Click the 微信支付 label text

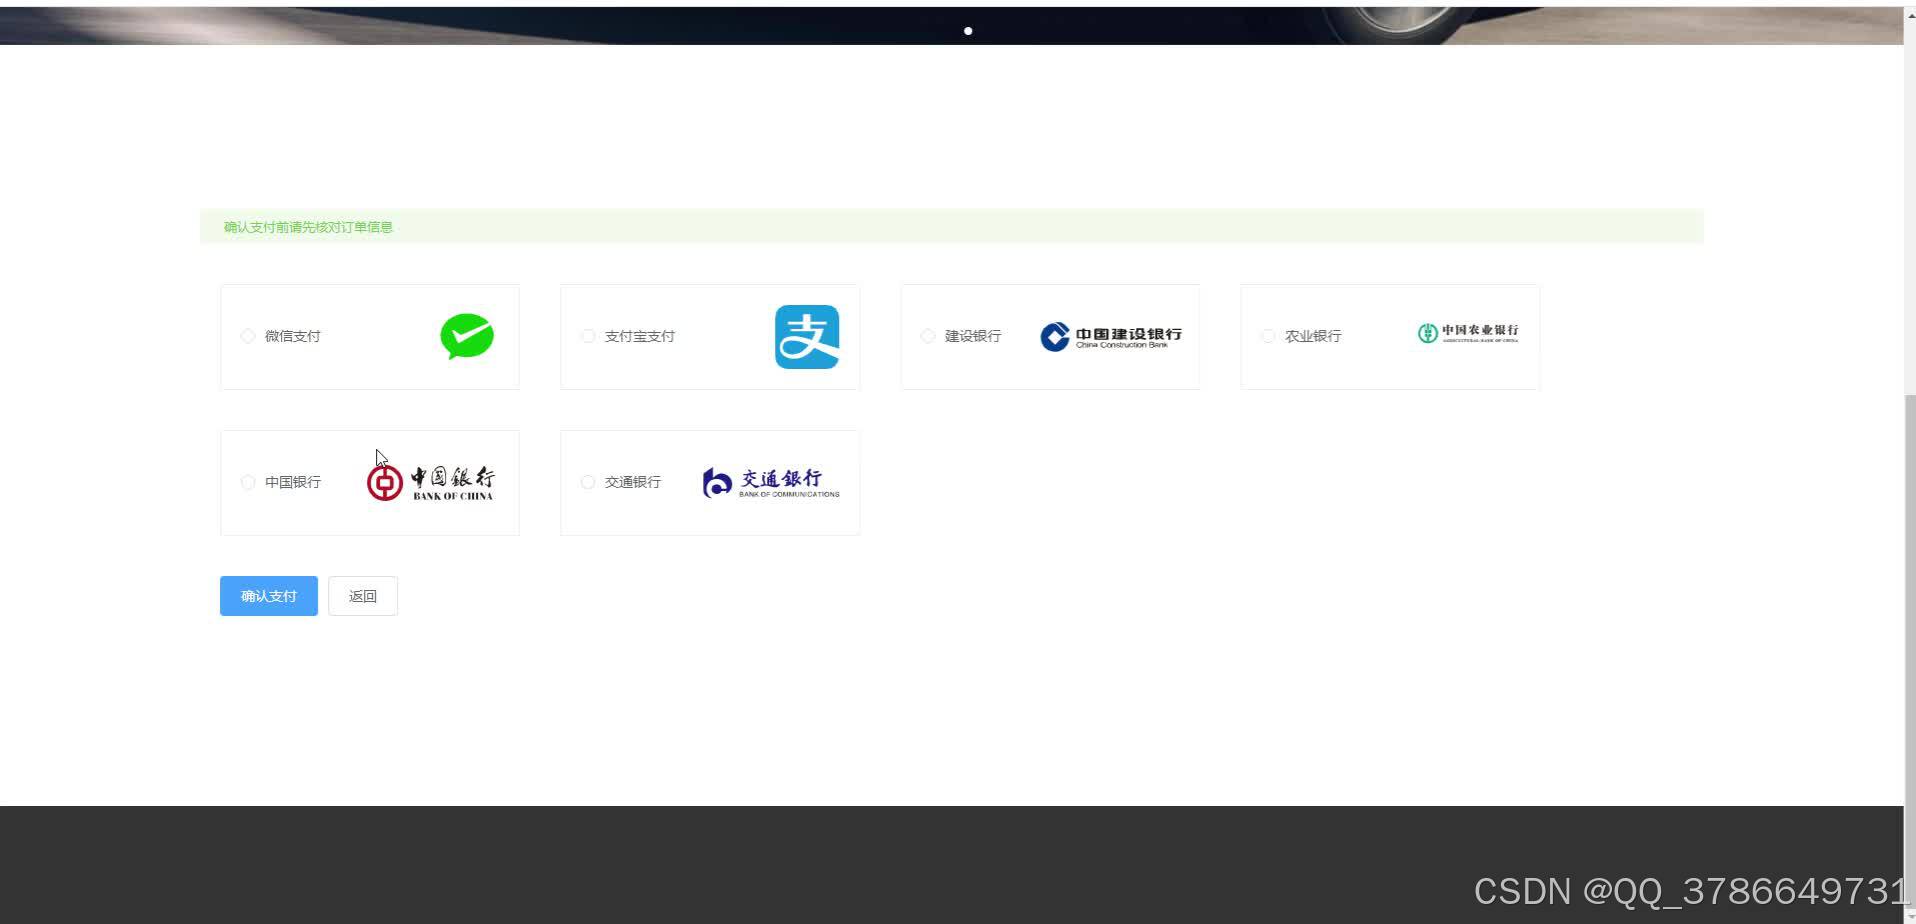(x=293, y=336)
